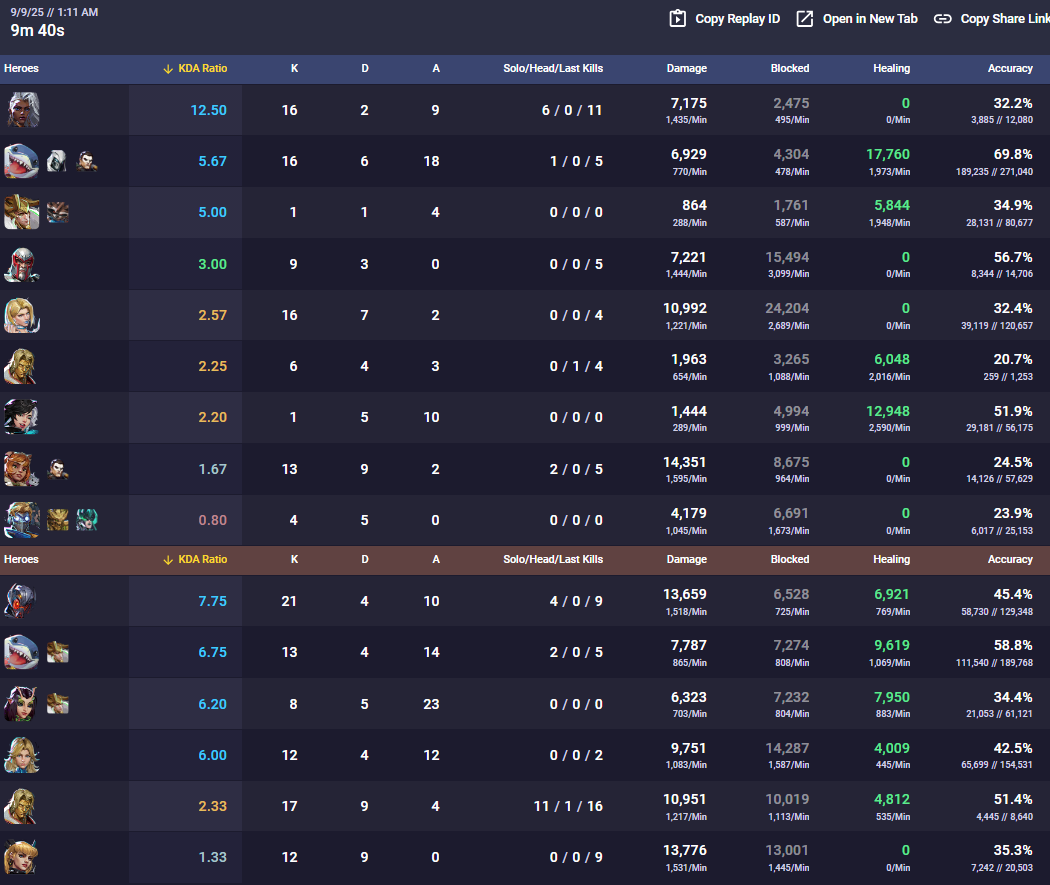Click the "11 / 1 / 16" kills cell

coord(568,806)
